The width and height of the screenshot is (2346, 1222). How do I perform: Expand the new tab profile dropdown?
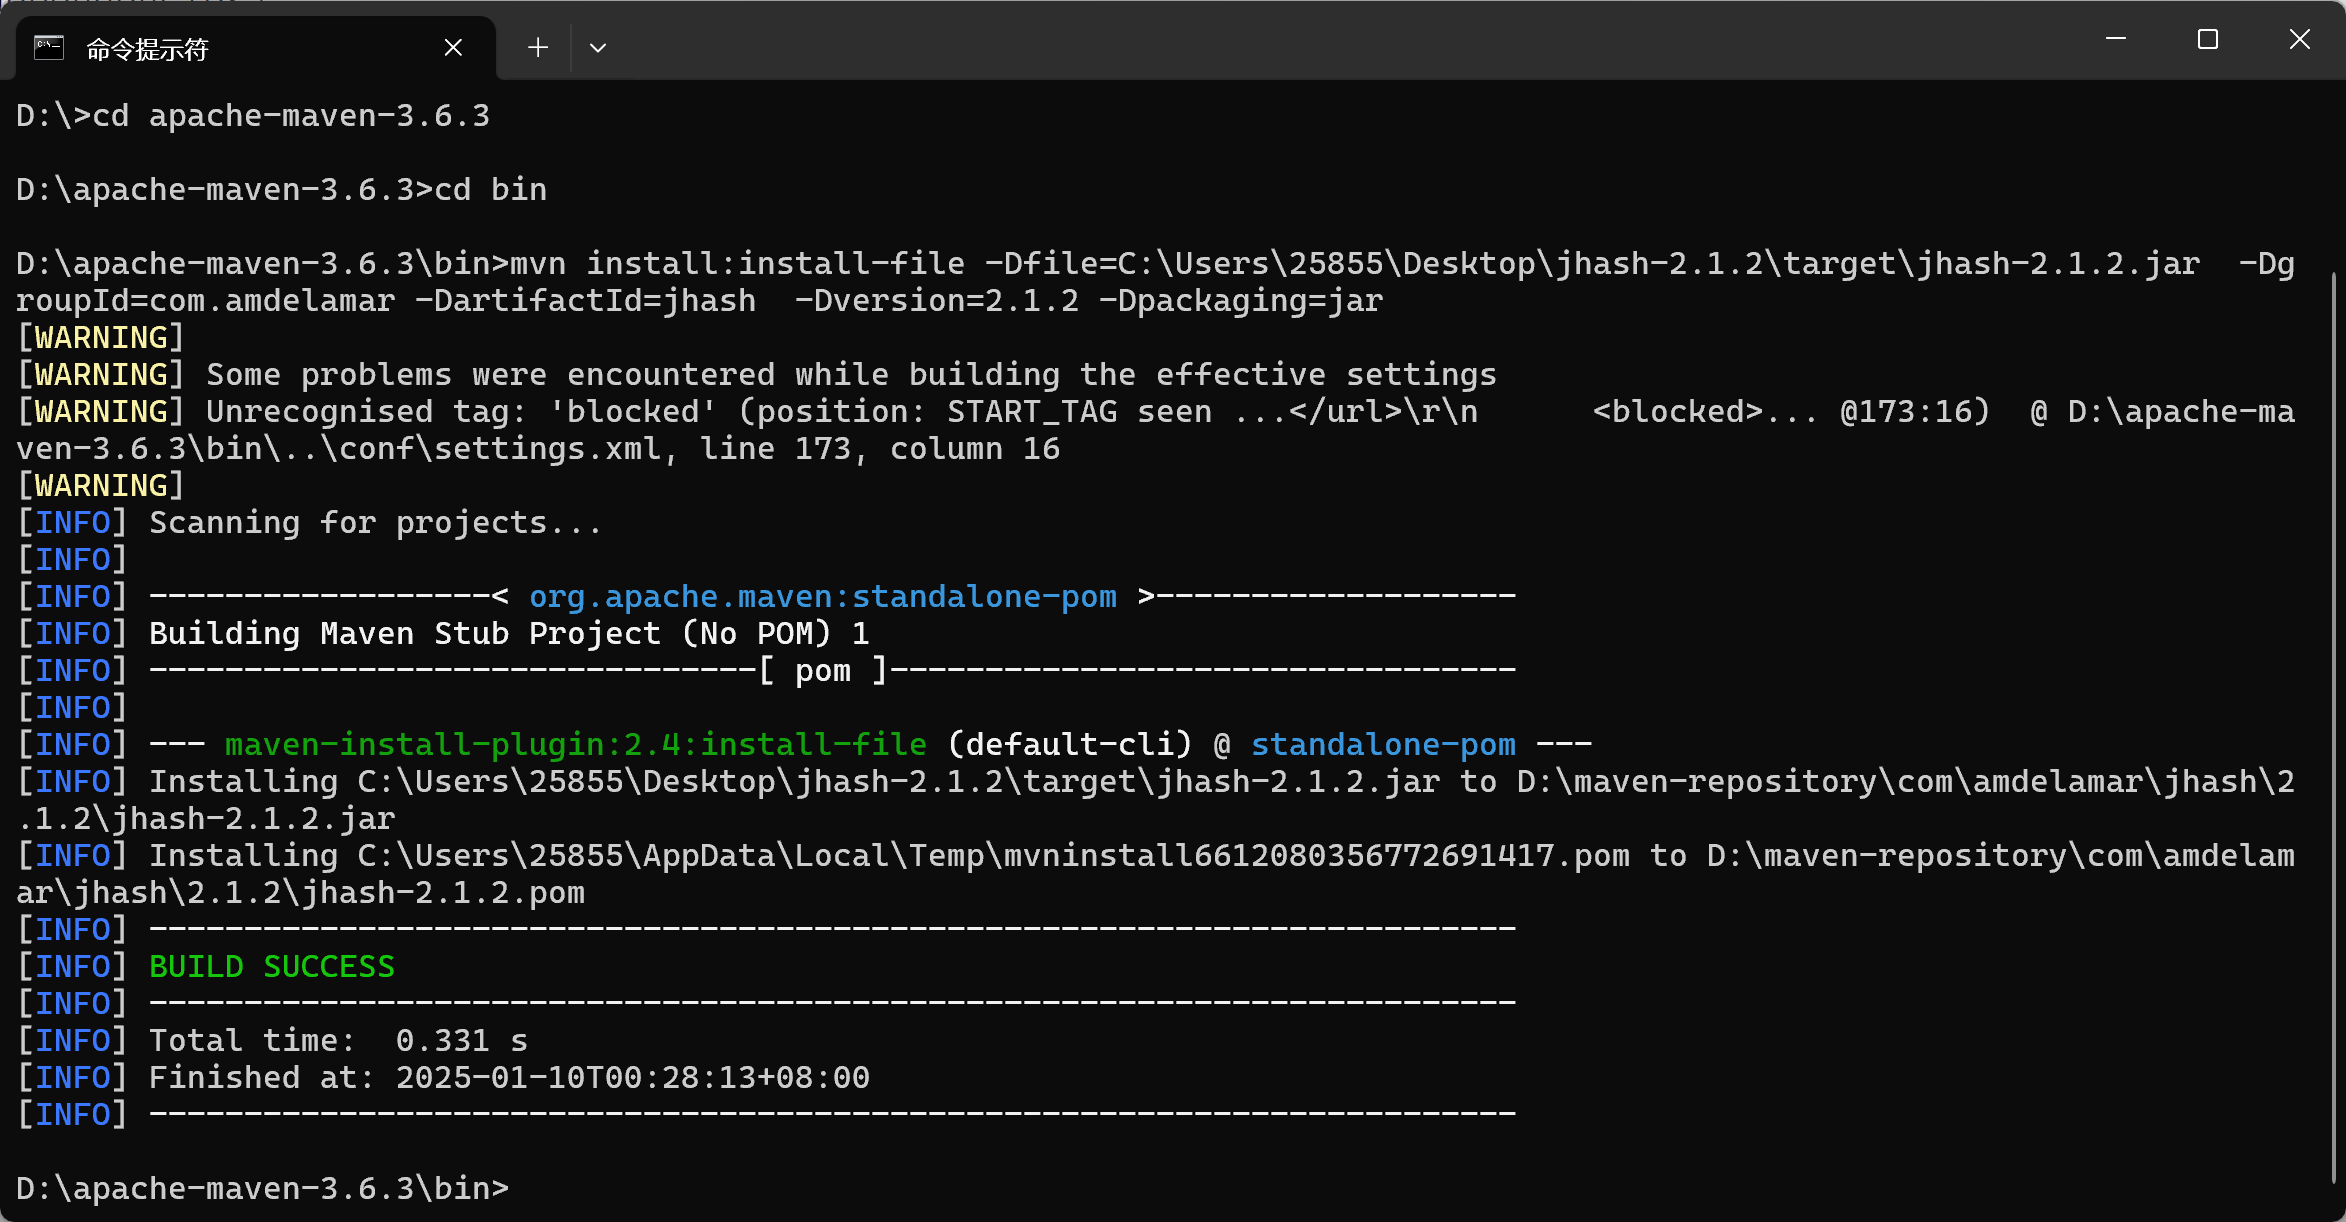point(598,47)
